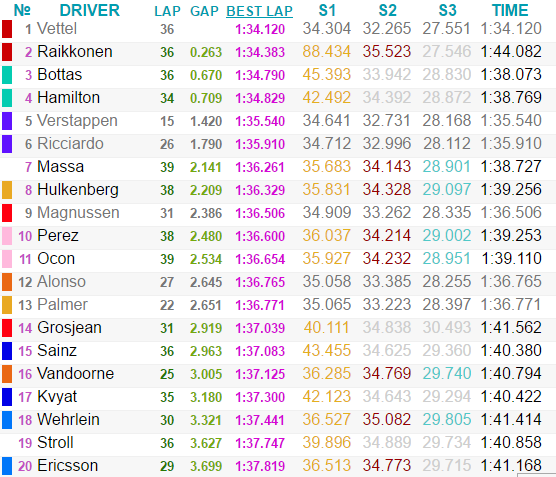Click Hulkenberg's yellow team color marker

point(7,190)
